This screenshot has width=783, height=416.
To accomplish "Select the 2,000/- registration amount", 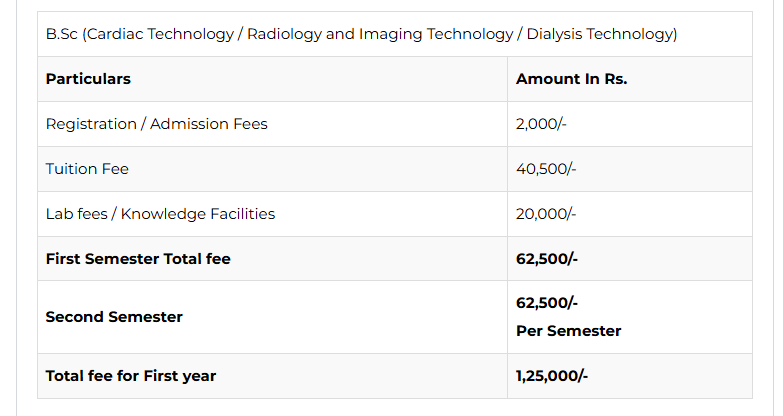I will point(541,124).
